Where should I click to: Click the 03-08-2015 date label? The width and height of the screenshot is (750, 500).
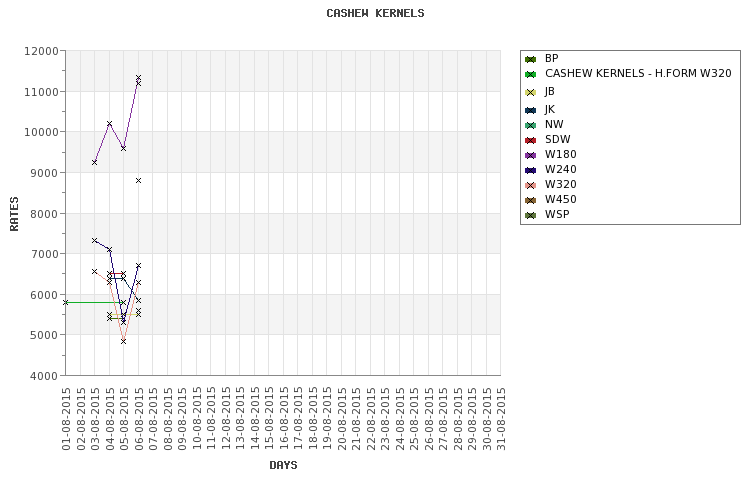coord(95,419)
